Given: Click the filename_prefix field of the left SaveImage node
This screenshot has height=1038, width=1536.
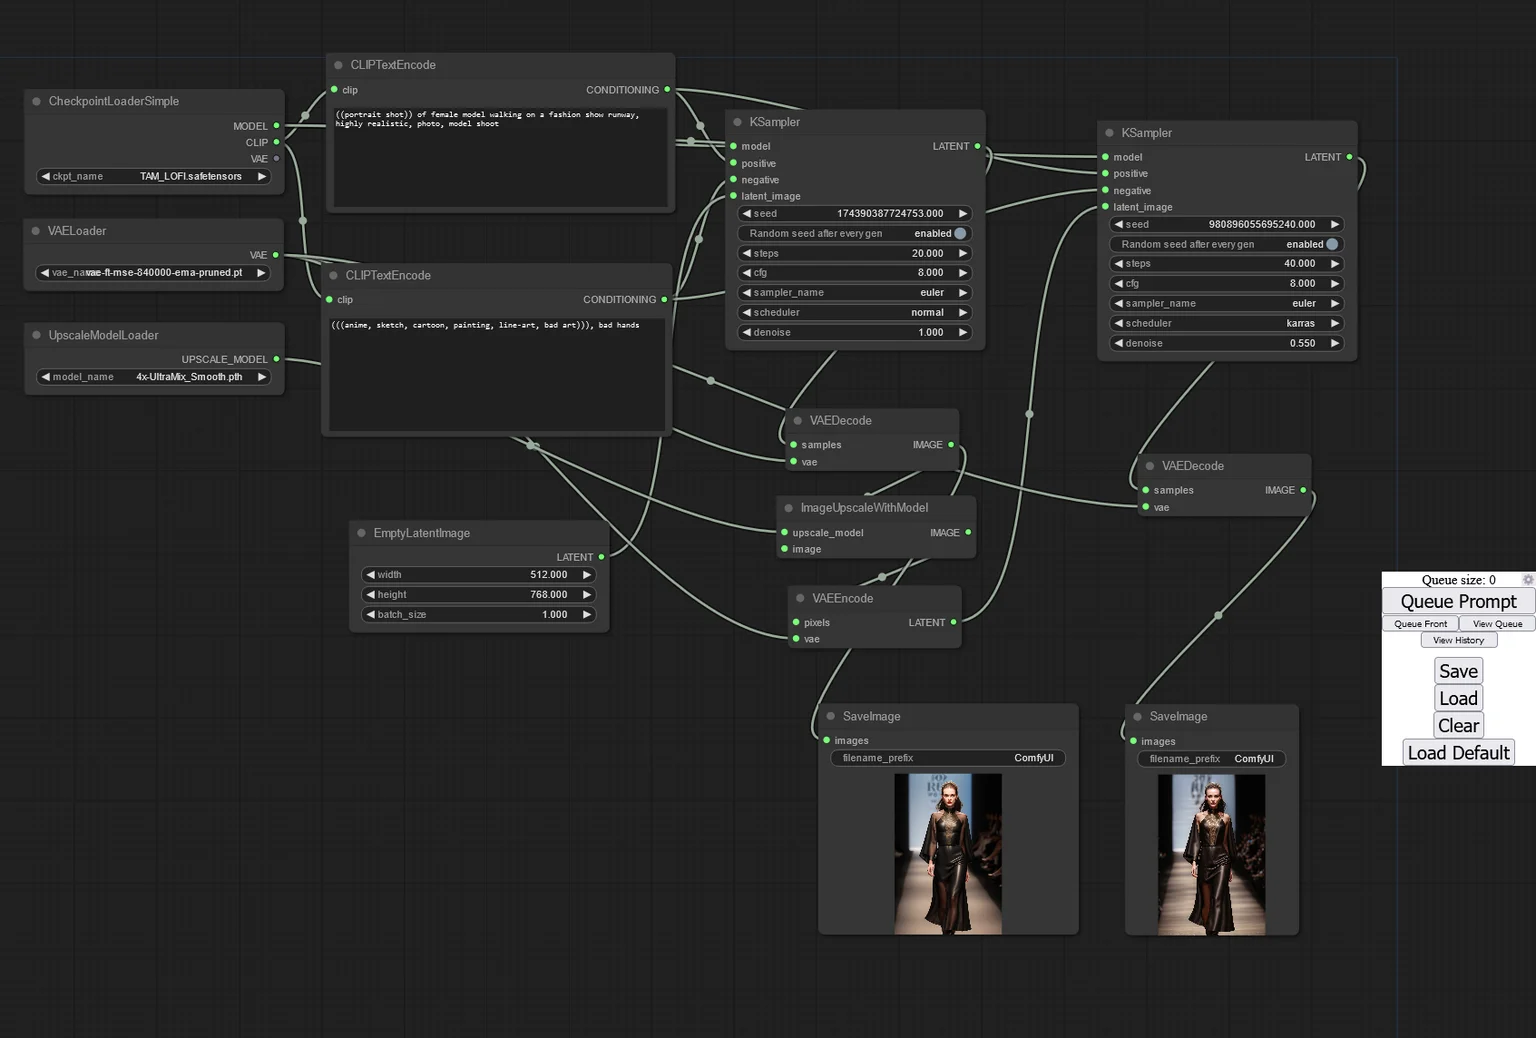Looking at the screenshot, I should (x=947, y=758).
